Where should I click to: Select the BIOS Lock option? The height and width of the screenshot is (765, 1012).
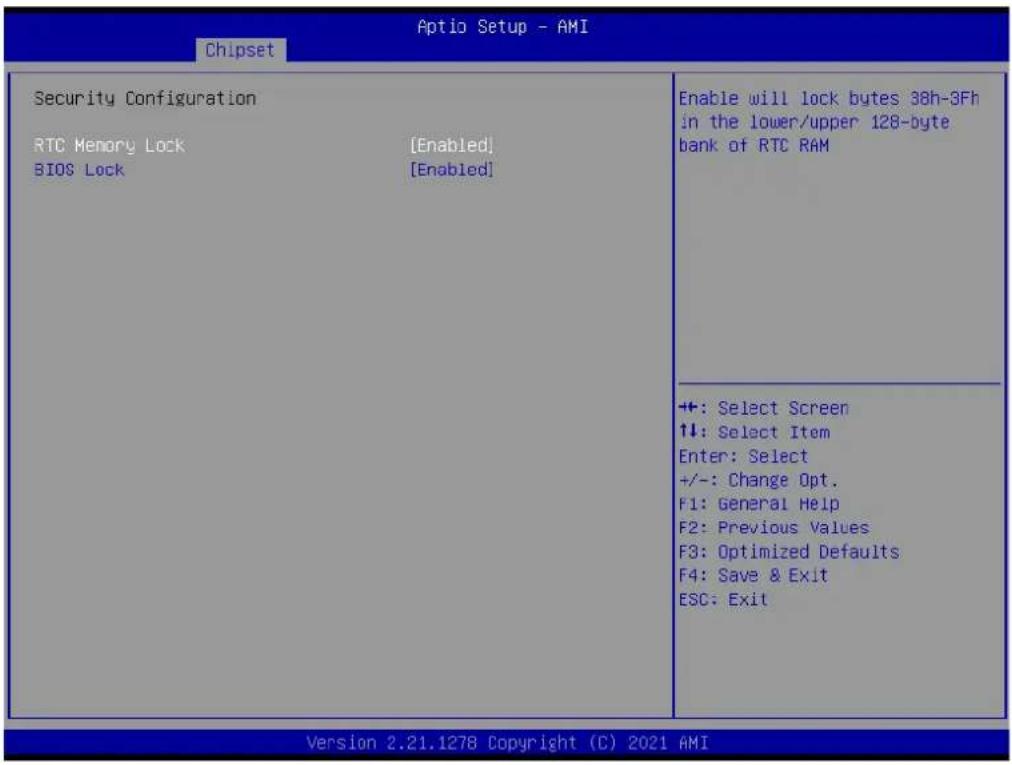point(79,170)
